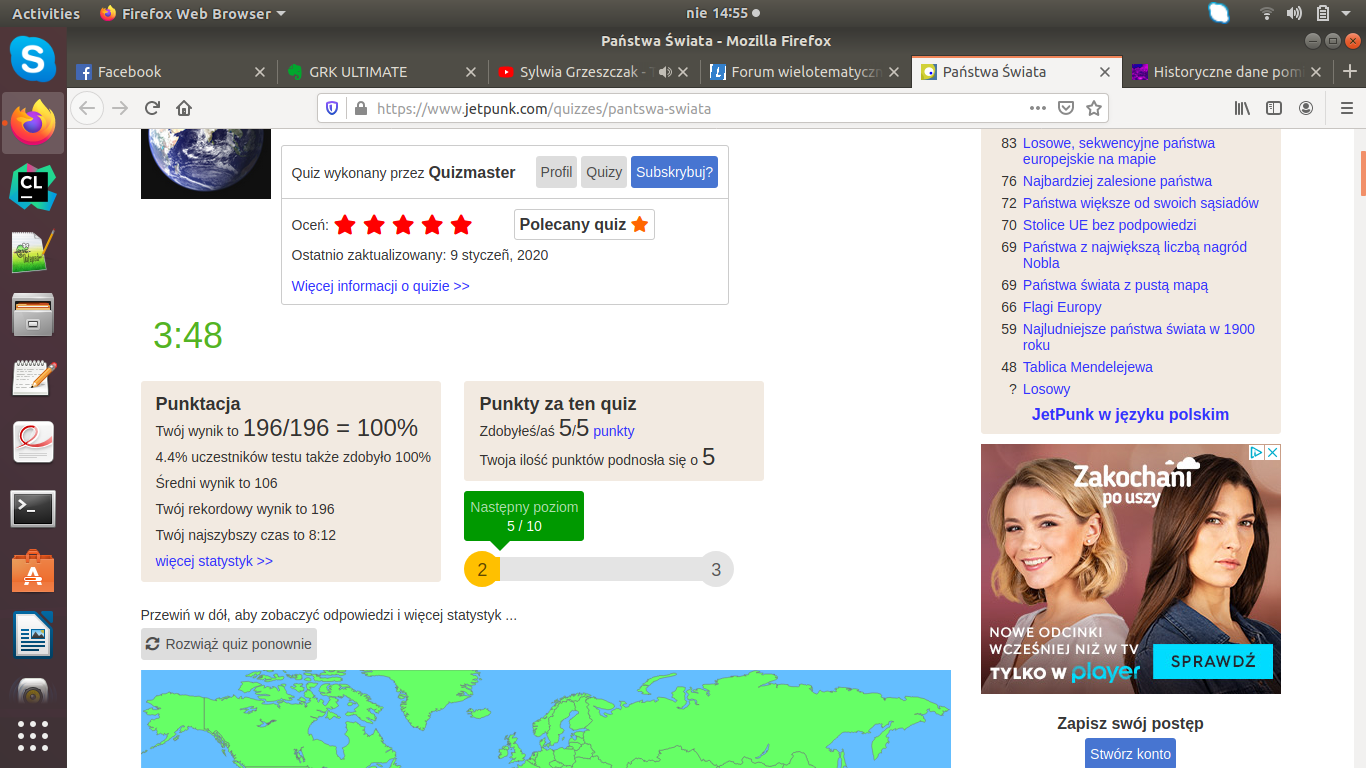Image resolution: width=1366 pixels, height=768 pixels.
Task: Go to the Firefox home page icon
Action: (x=184, y=108)
